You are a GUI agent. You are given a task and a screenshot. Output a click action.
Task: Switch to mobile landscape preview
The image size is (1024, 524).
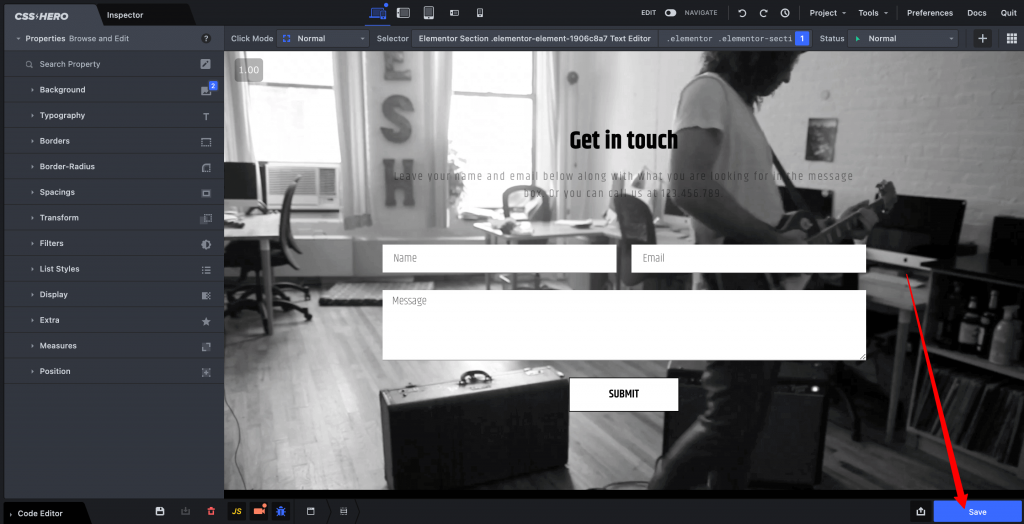[455, 13]
